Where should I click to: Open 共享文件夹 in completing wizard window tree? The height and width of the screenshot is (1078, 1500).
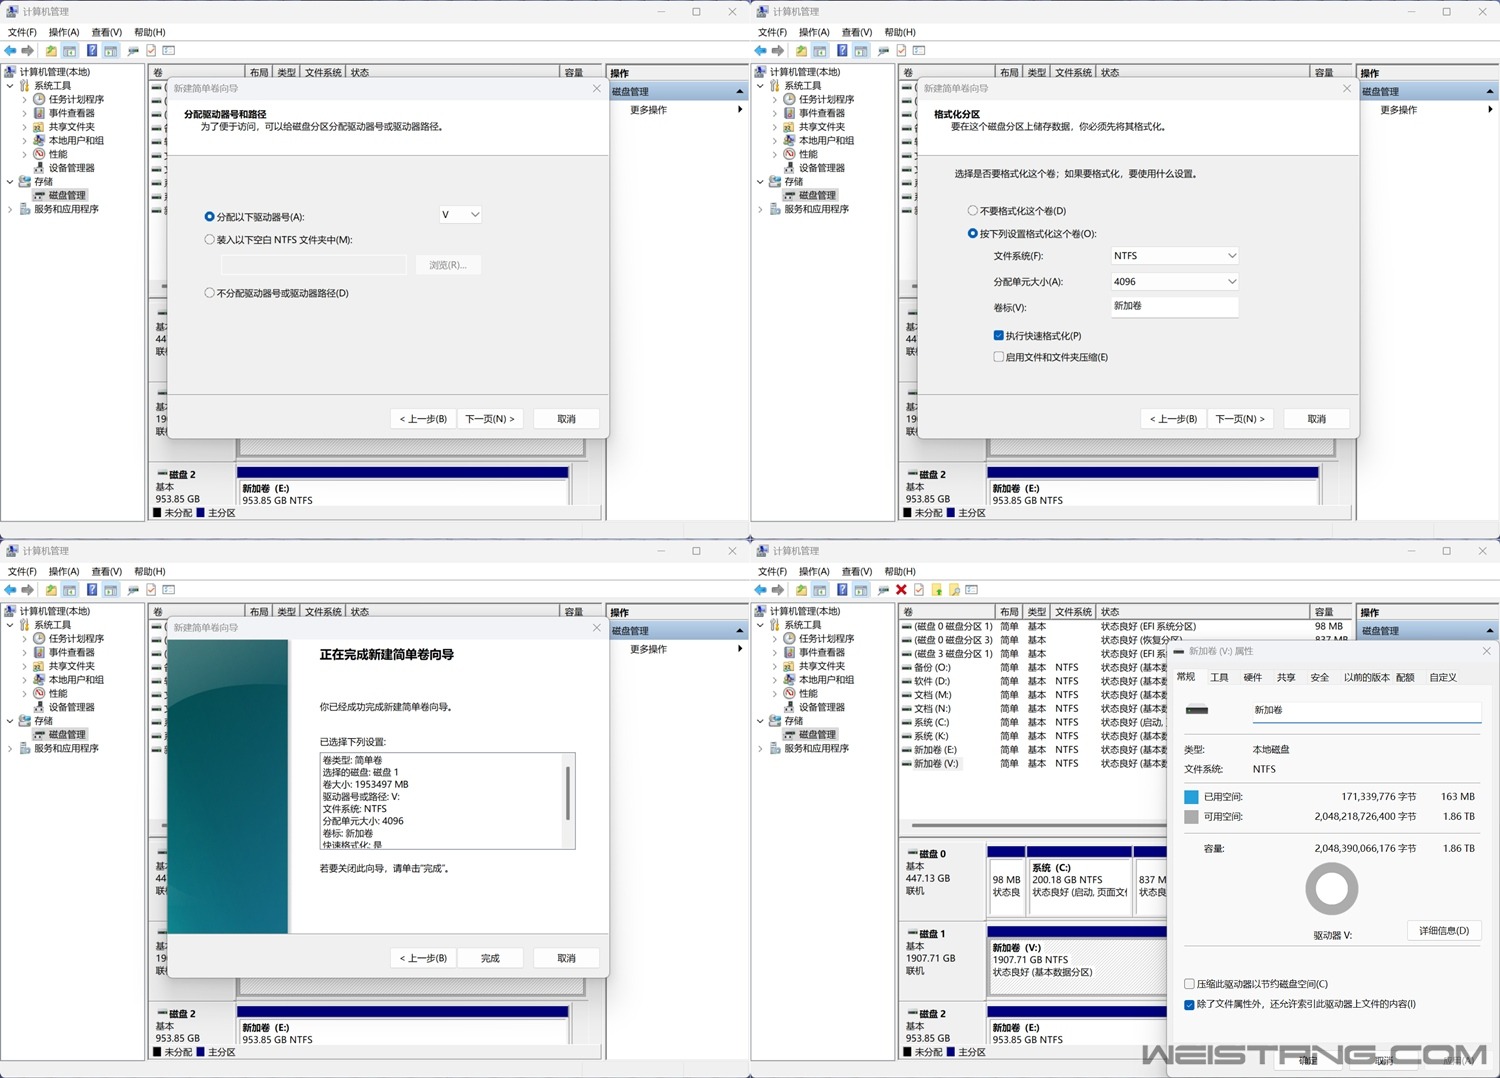(71, 666)
